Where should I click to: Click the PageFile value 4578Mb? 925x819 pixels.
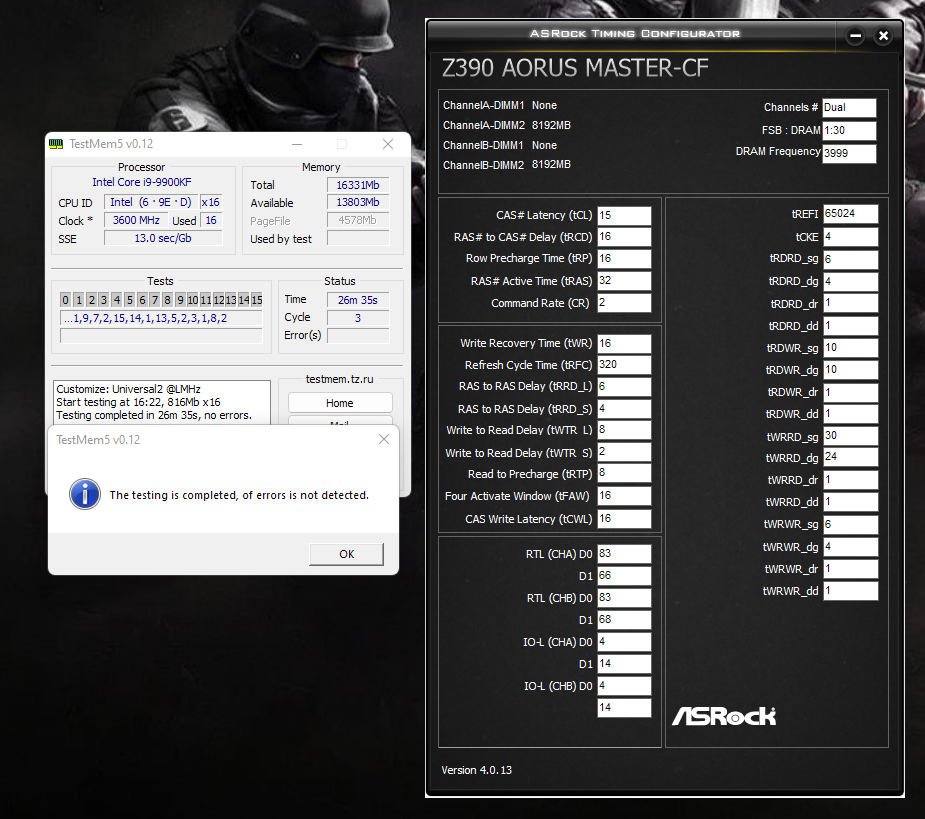(x=358, y=220)
